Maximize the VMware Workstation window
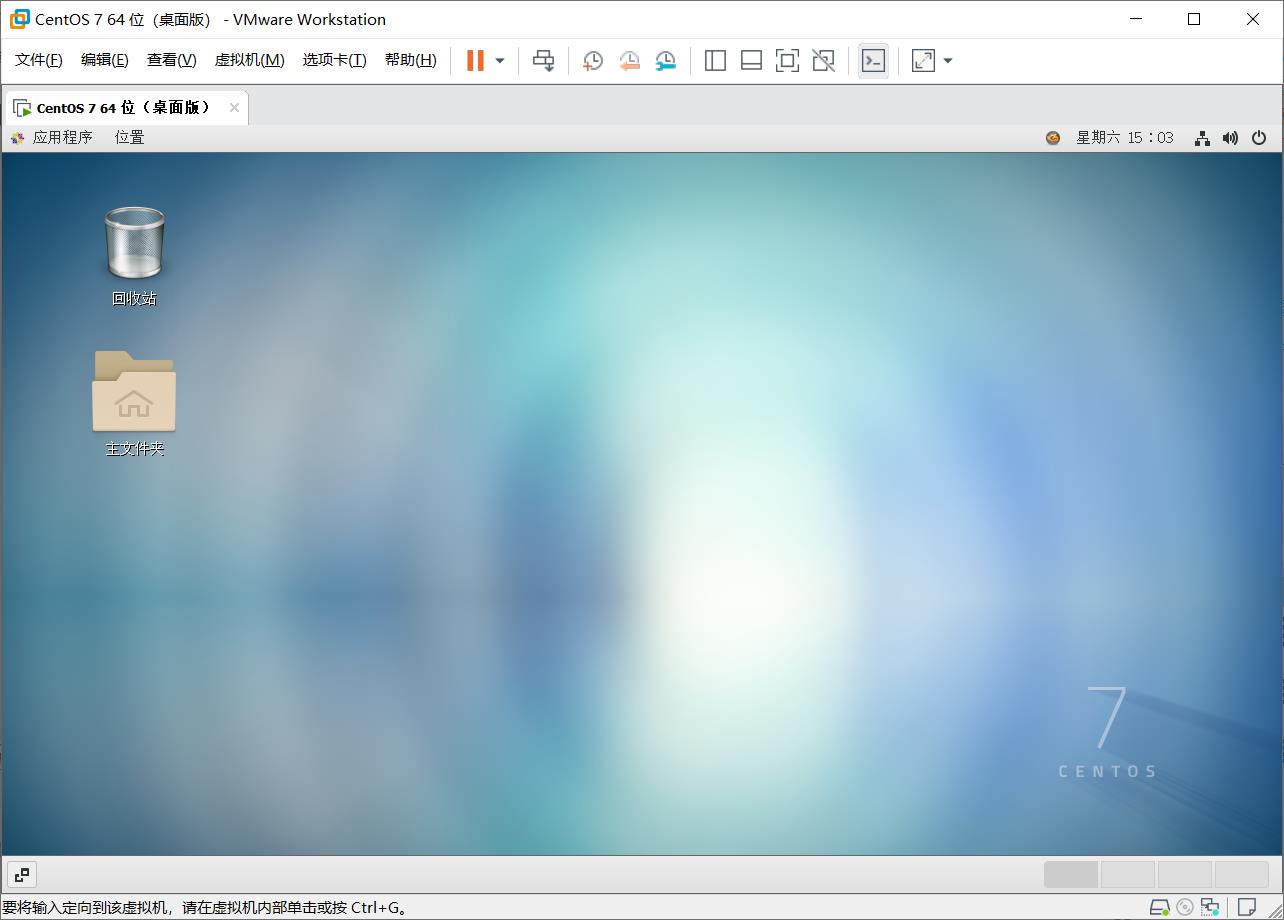This screenshot has width=1284, height=920. point(1194,19)
